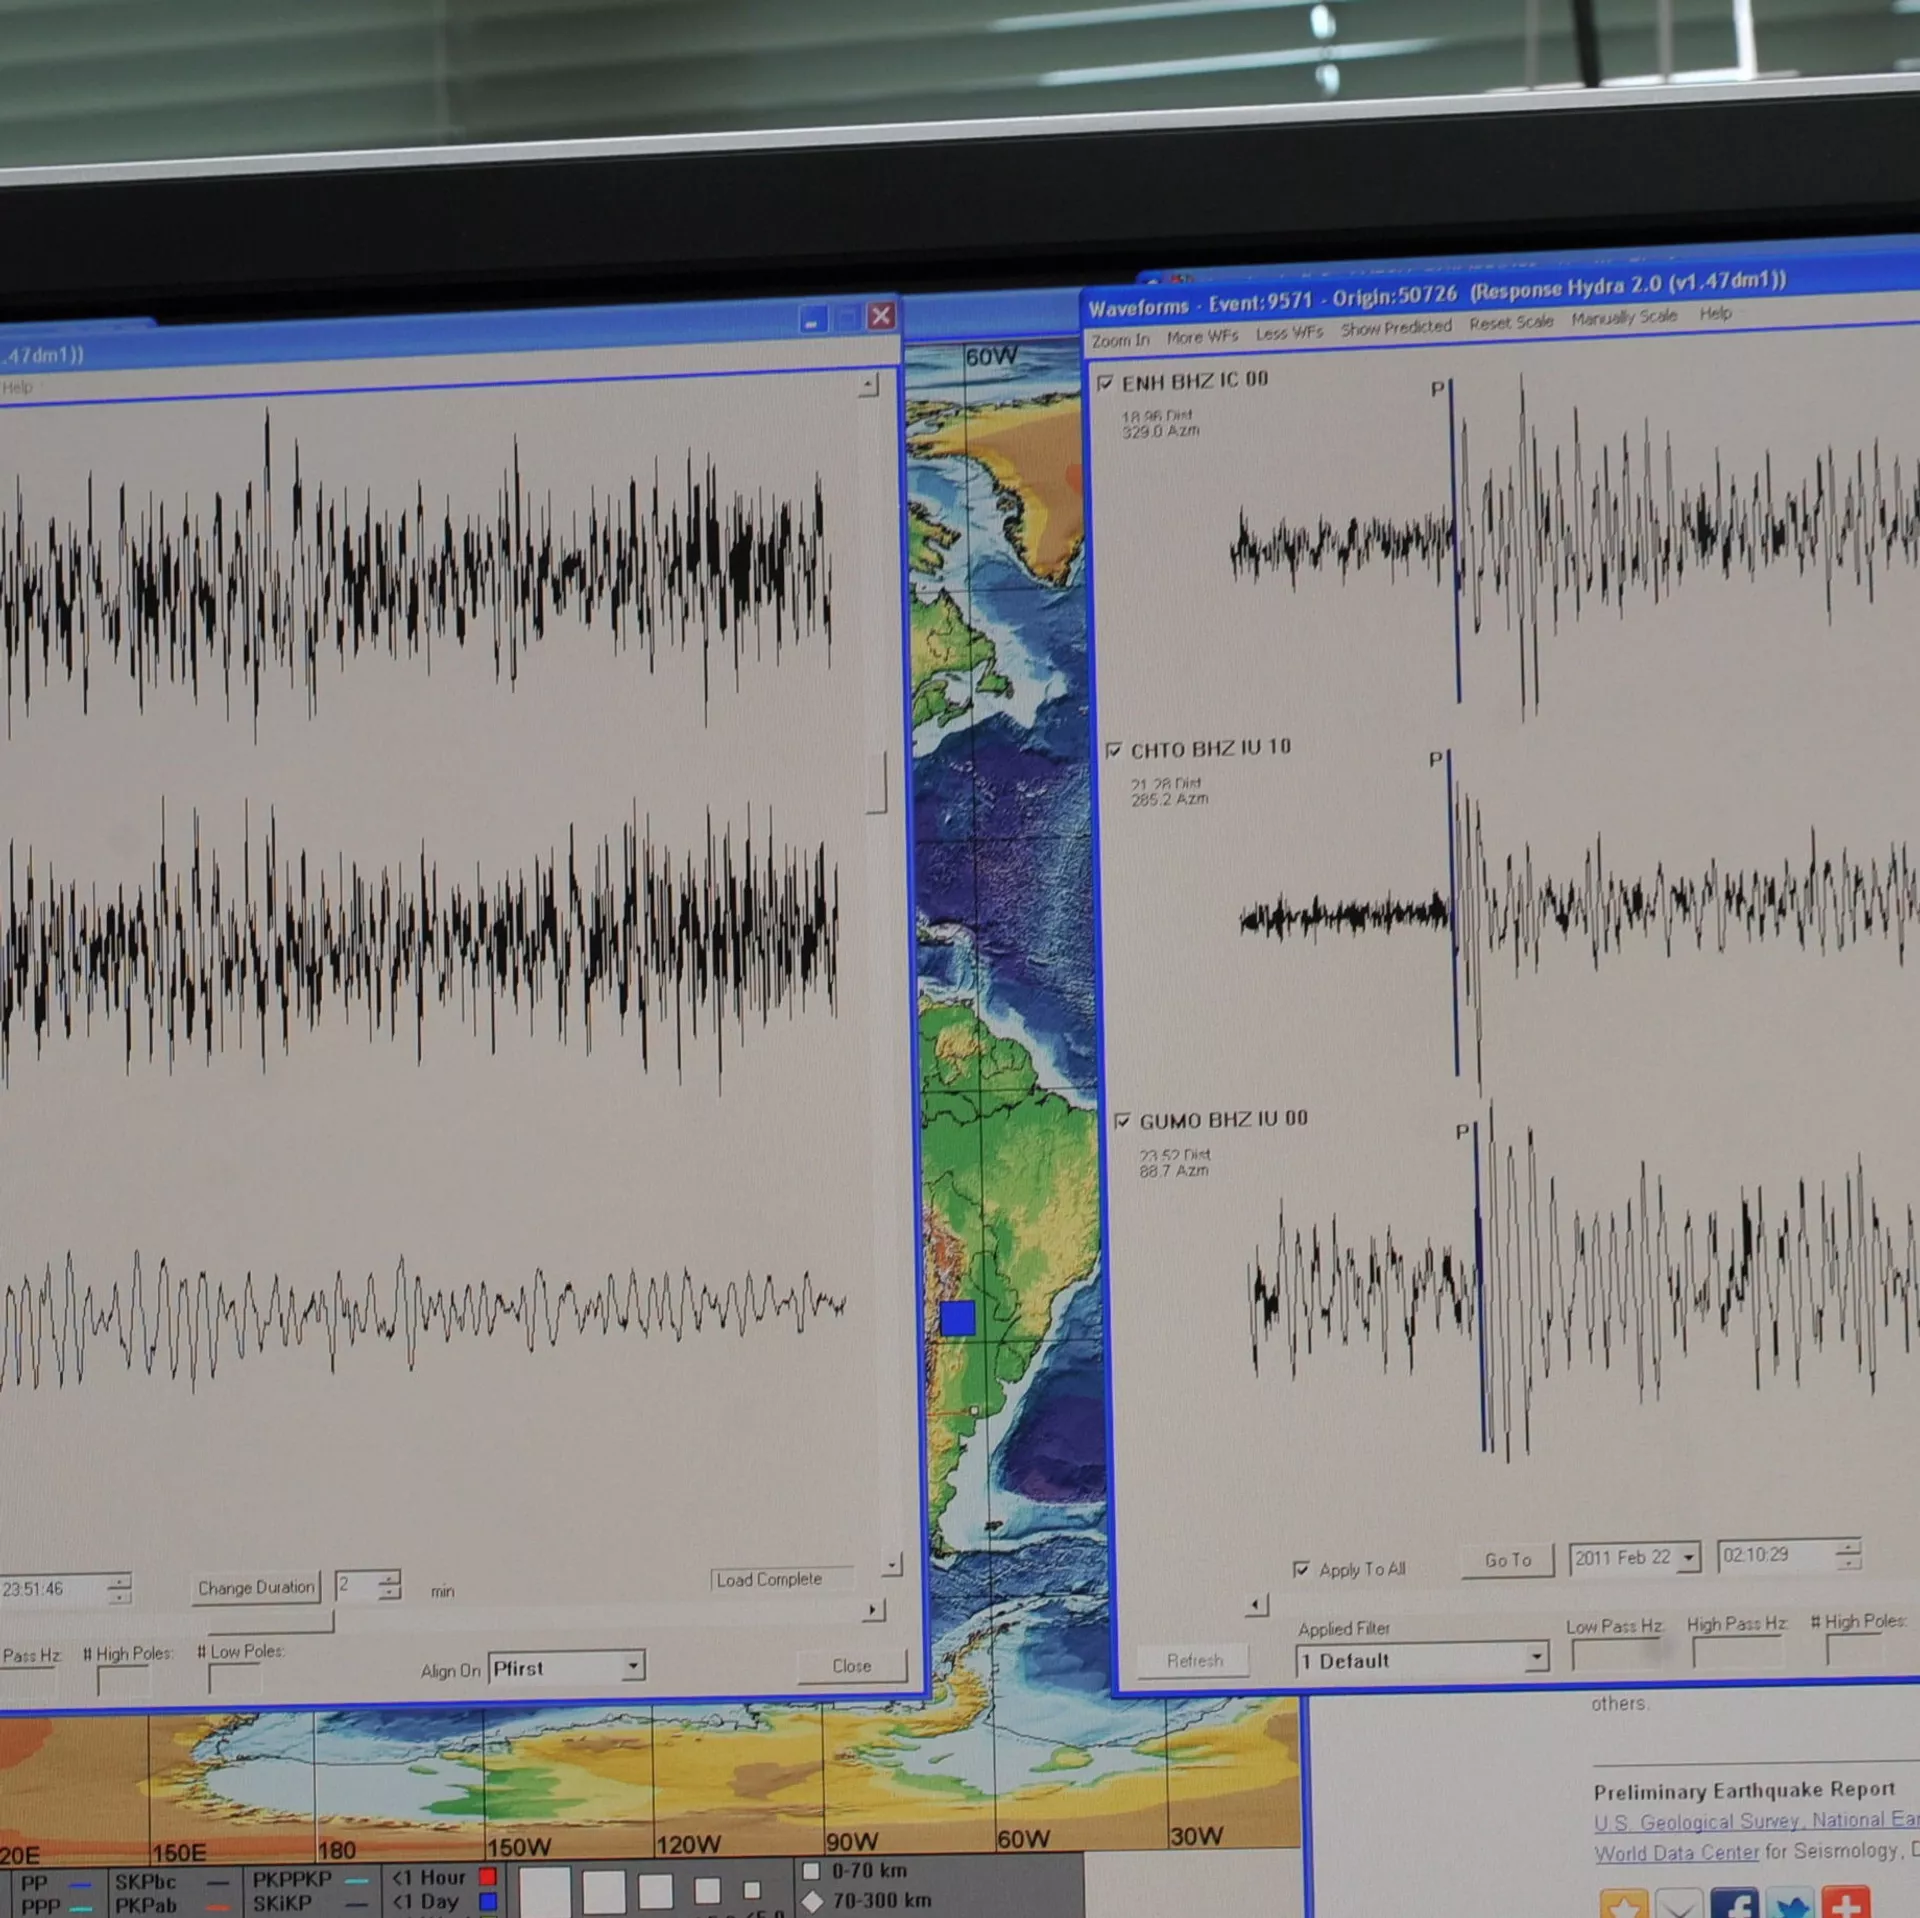Uncheck the ENH BHZ IC 00 waveform
Viewport: 1920px width, 1918px height.
[x=1105, y=383]
